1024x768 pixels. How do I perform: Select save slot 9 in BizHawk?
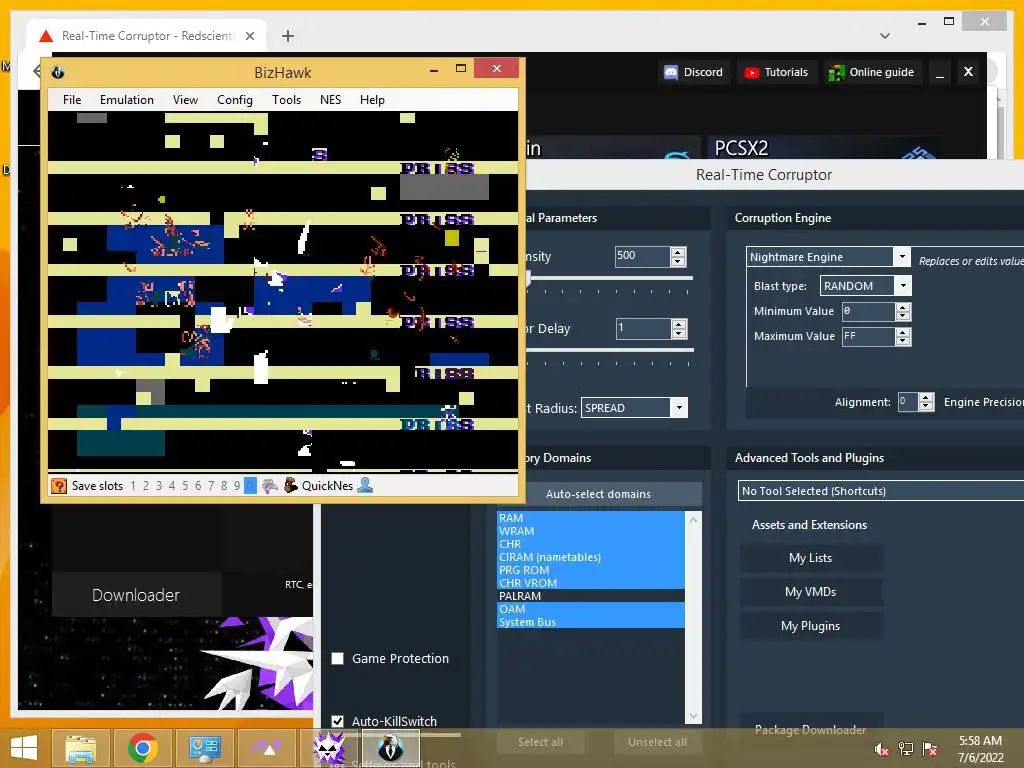236,486
